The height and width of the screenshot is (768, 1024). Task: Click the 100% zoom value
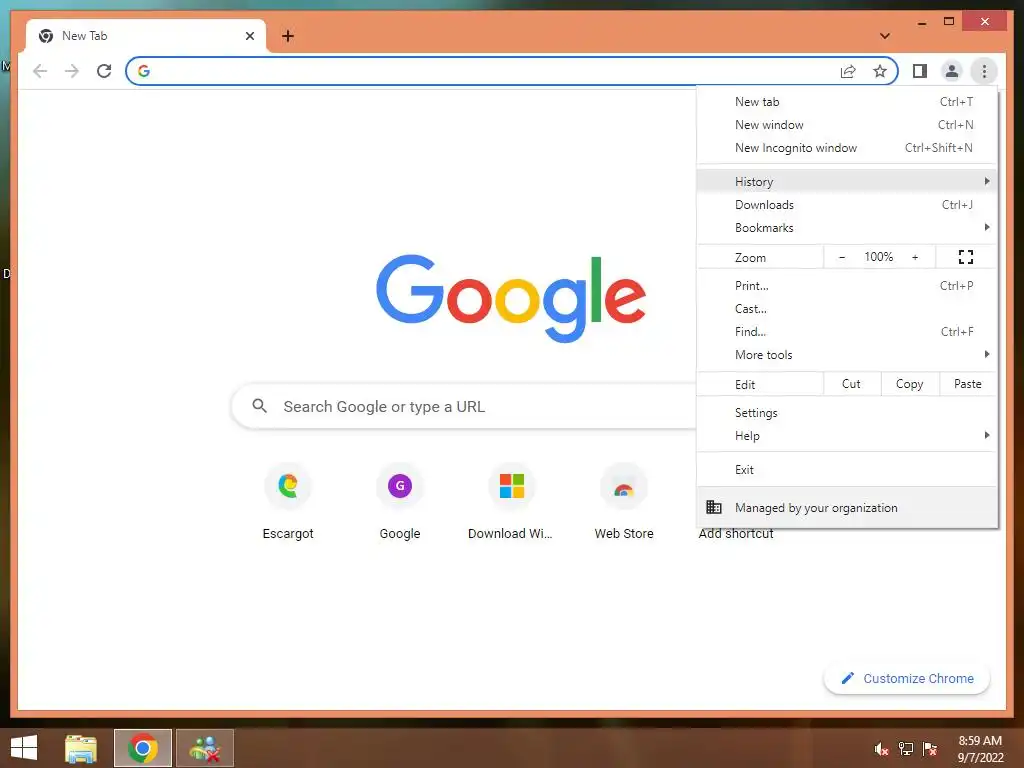coord(878,257)
